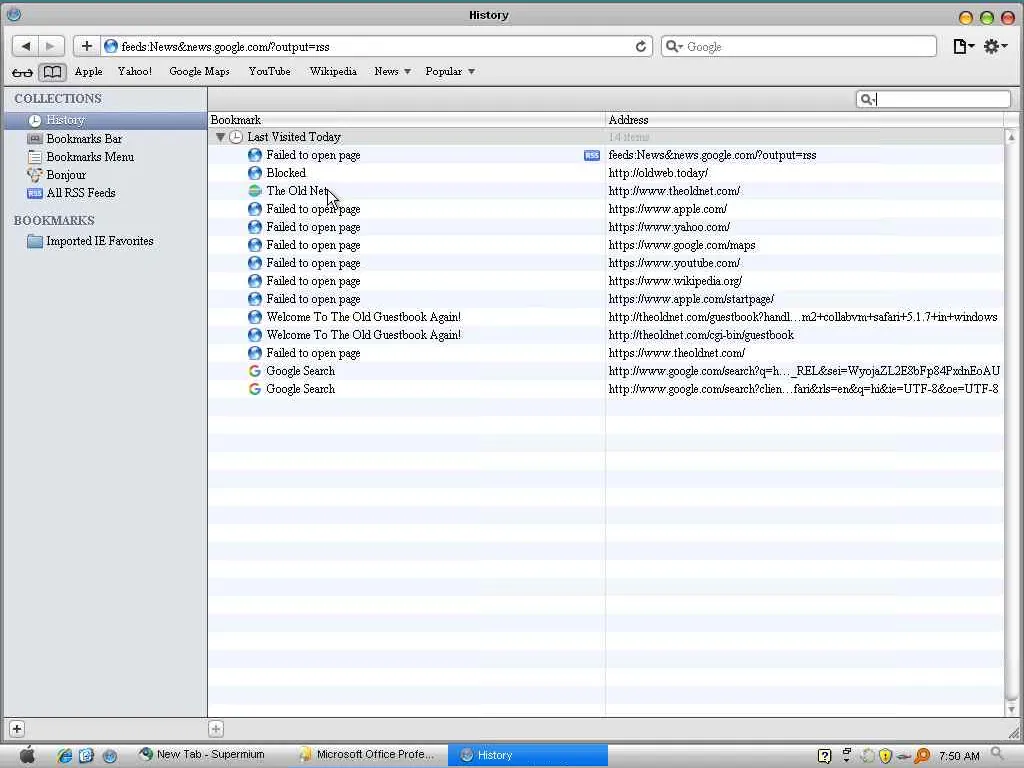Open YouTube bookmark bar link
Viewport: 1024px width, 768px height.
click(269, 71)
